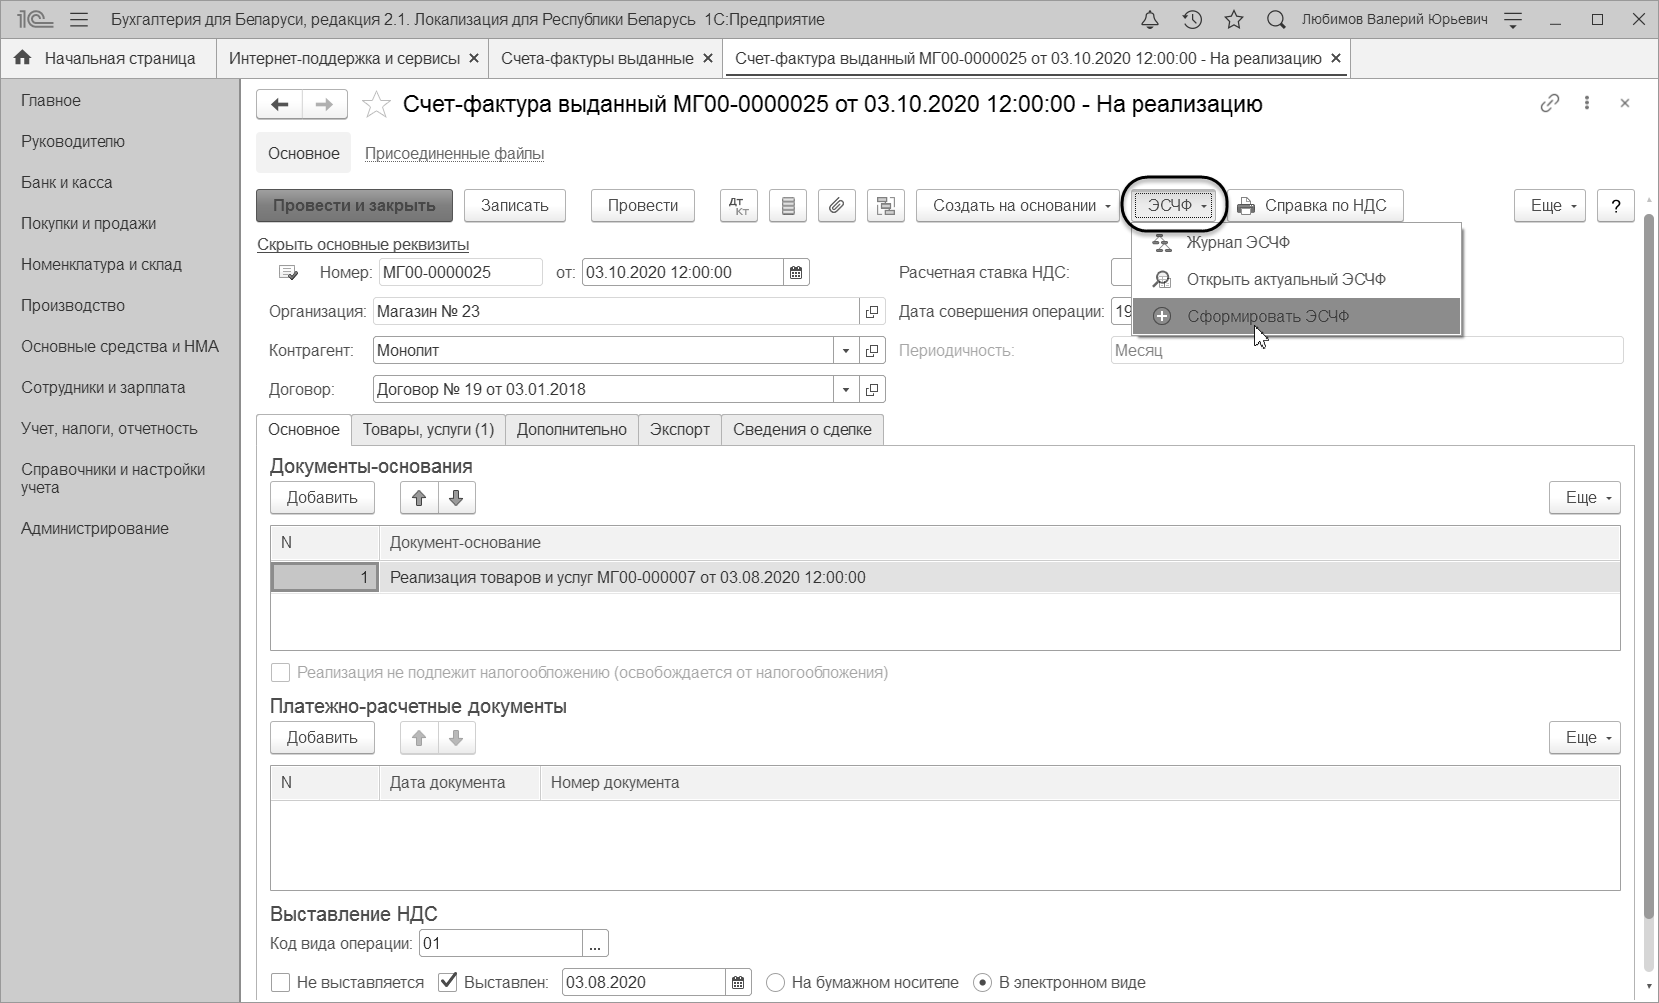
Task: Add payment document with Добавить
Action: pyautogui.click(x=322, y=737)
